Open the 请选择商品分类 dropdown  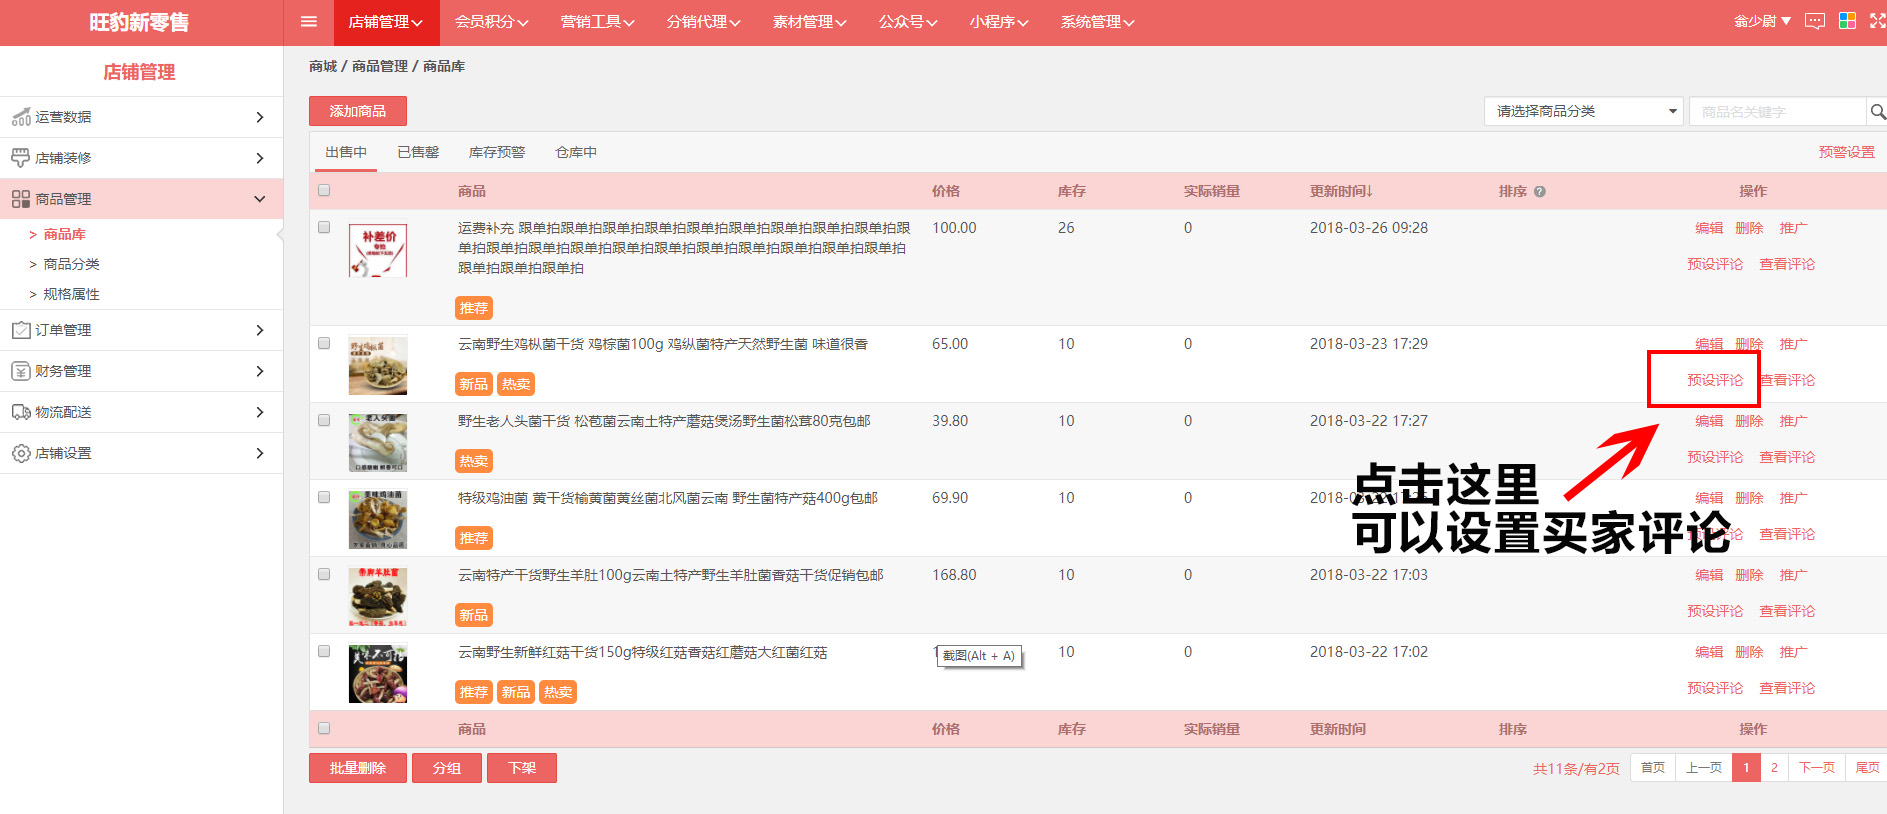pos(1583,112)
